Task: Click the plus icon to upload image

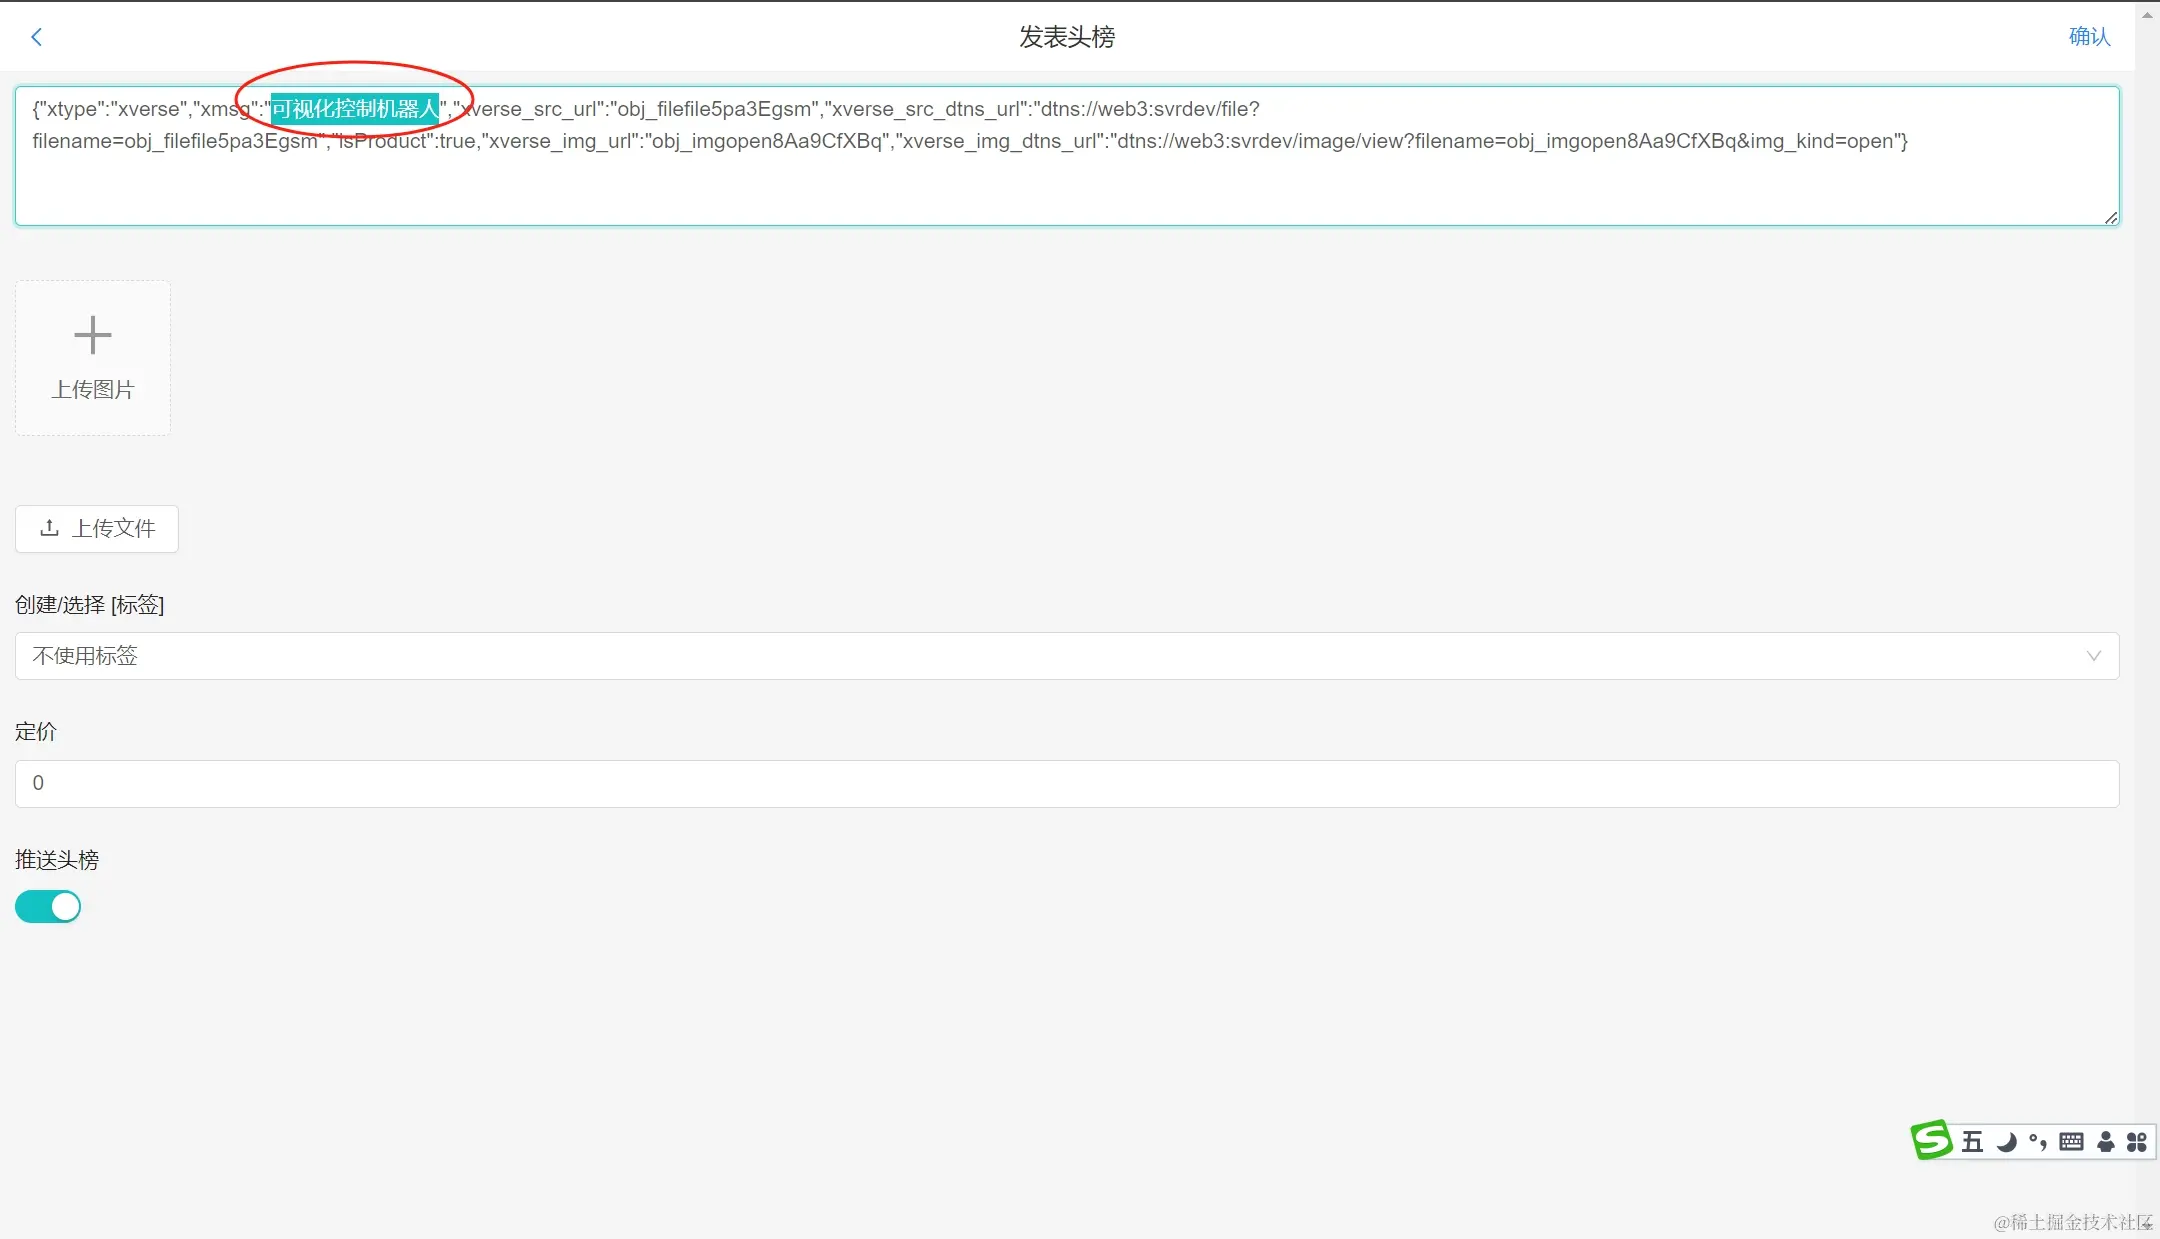Action: (x=93, y=335)
